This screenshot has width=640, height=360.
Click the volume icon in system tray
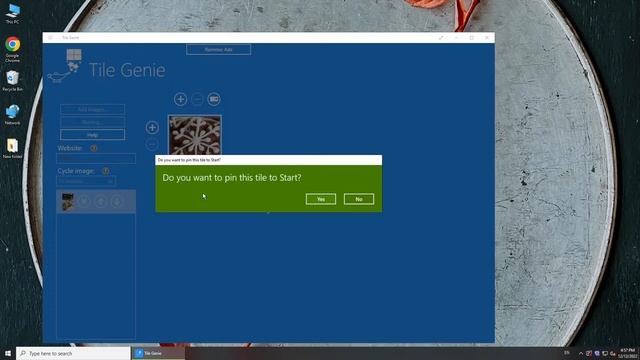pos(613,353)
